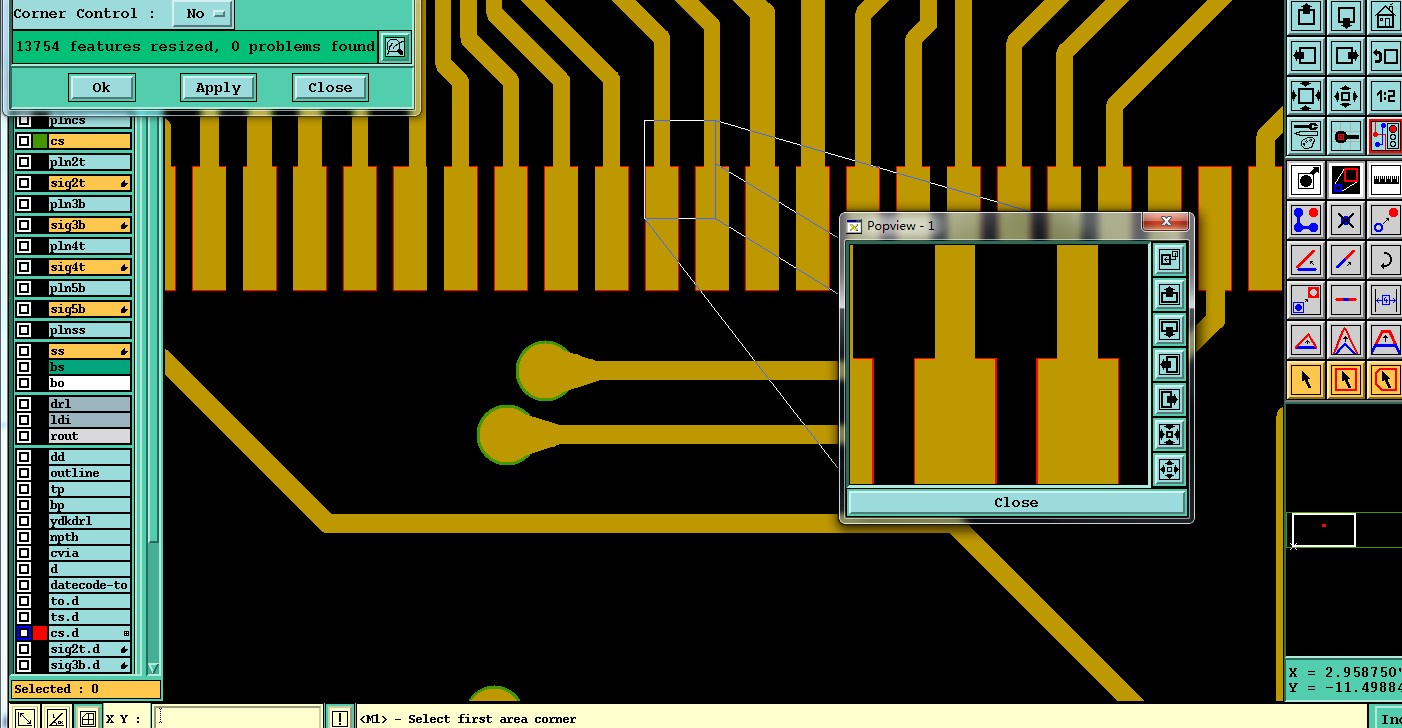Toggle display checkbox for drl layer
Image resolution: width=1402 pixels, height=728 pixels.
pyautogui.click(x=24, y=404)
